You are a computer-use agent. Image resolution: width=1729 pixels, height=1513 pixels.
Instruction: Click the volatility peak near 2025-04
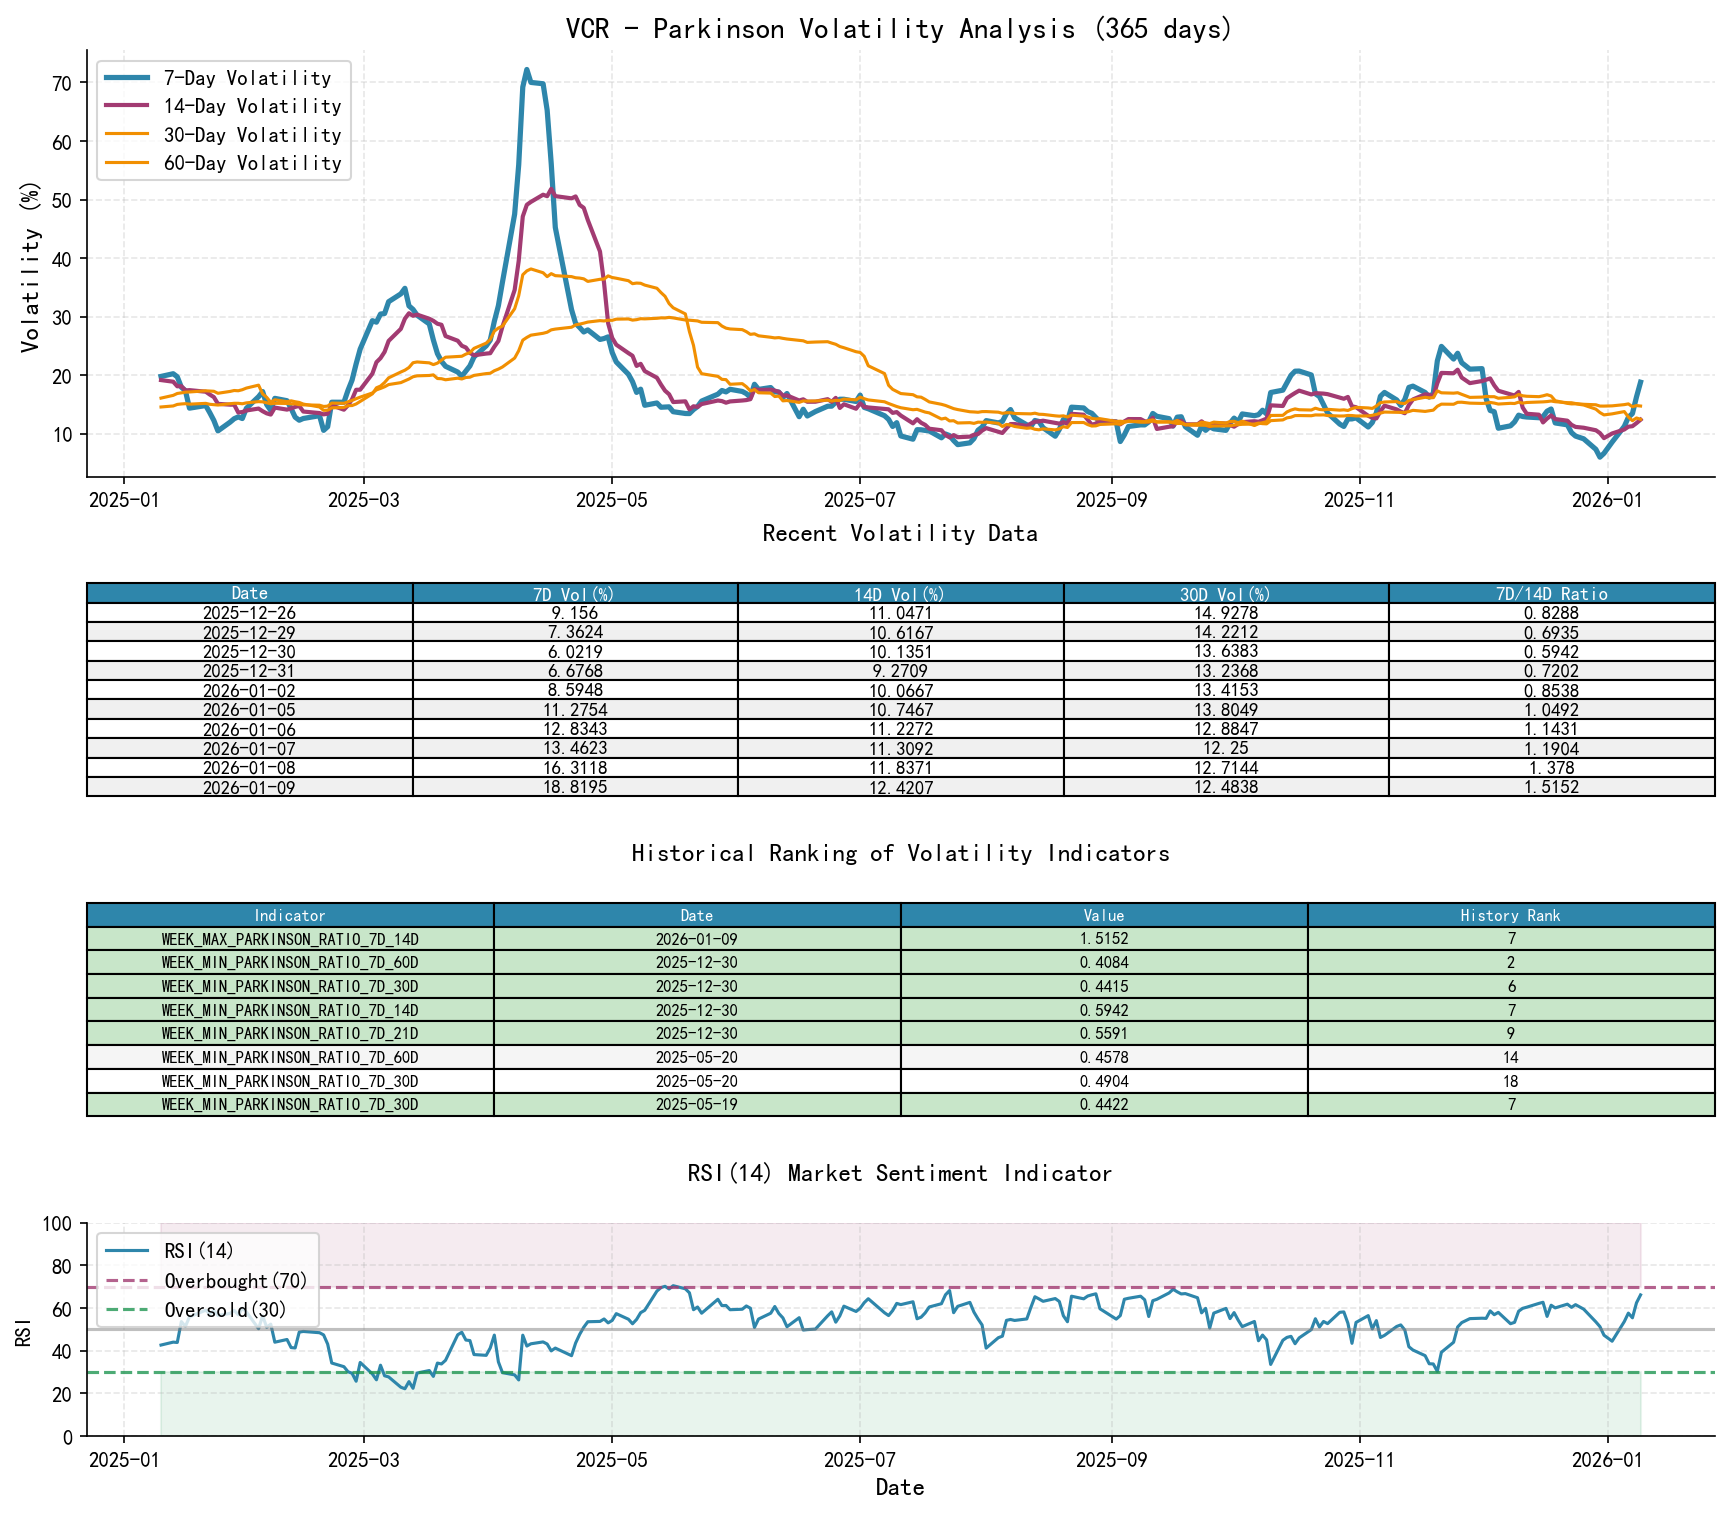point(528,70)
